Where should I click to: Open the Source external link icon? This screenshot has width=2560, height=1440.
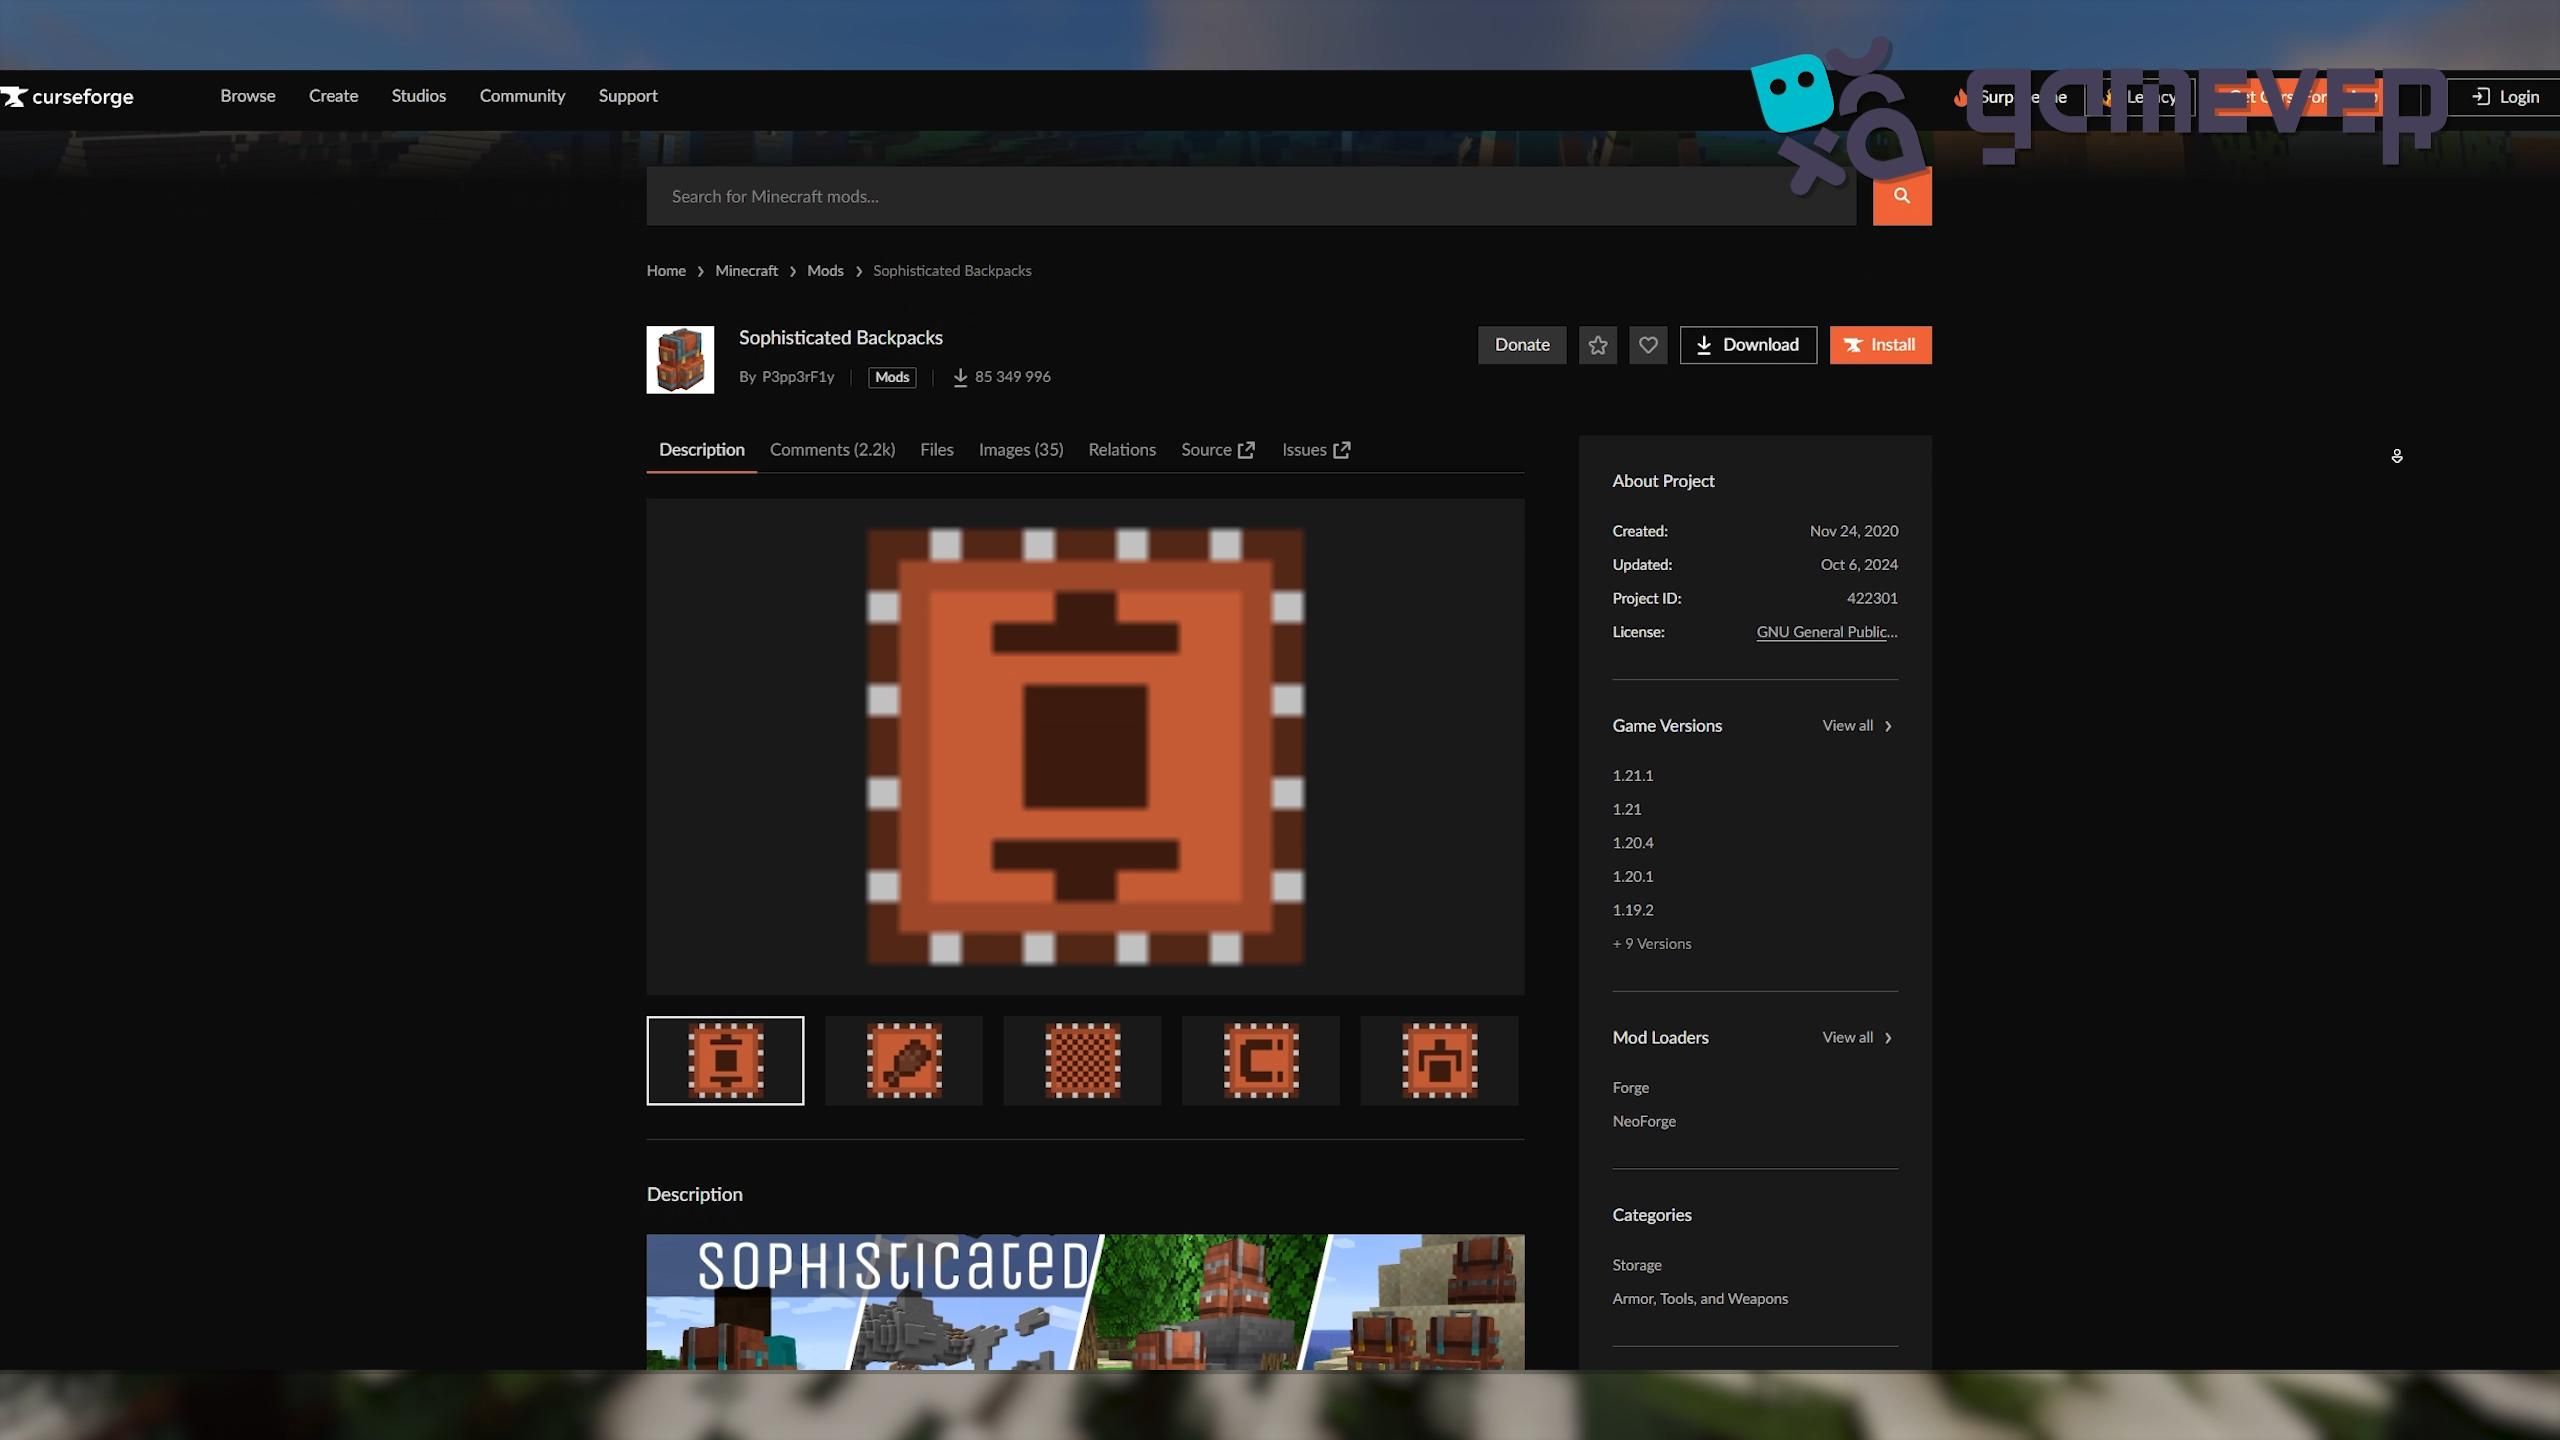pyautogui.click(x=1245, y=449)
